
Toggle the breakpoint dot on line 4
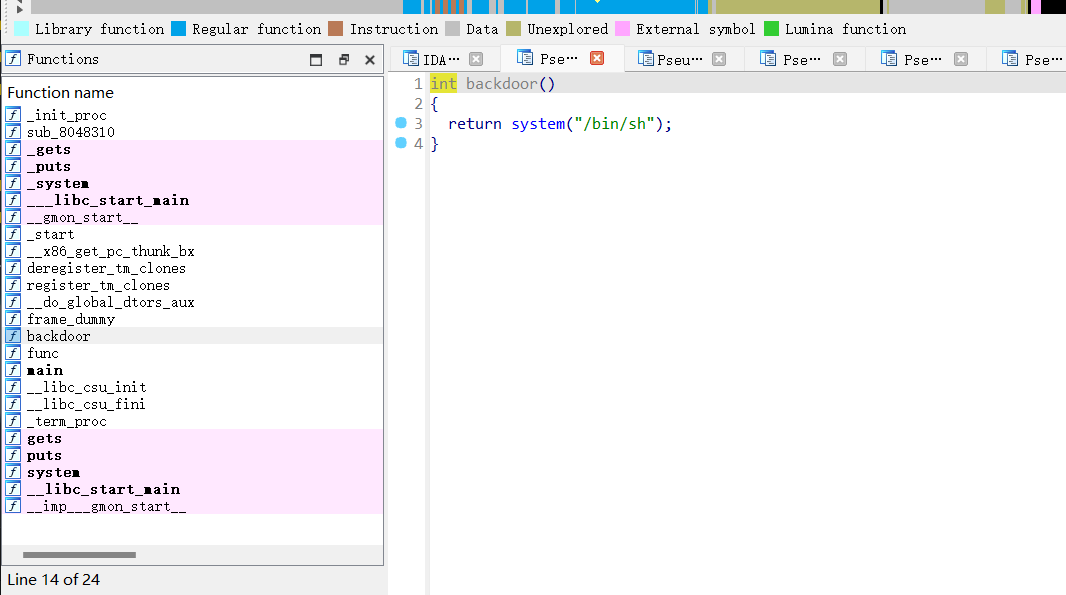tap(401, 142)
